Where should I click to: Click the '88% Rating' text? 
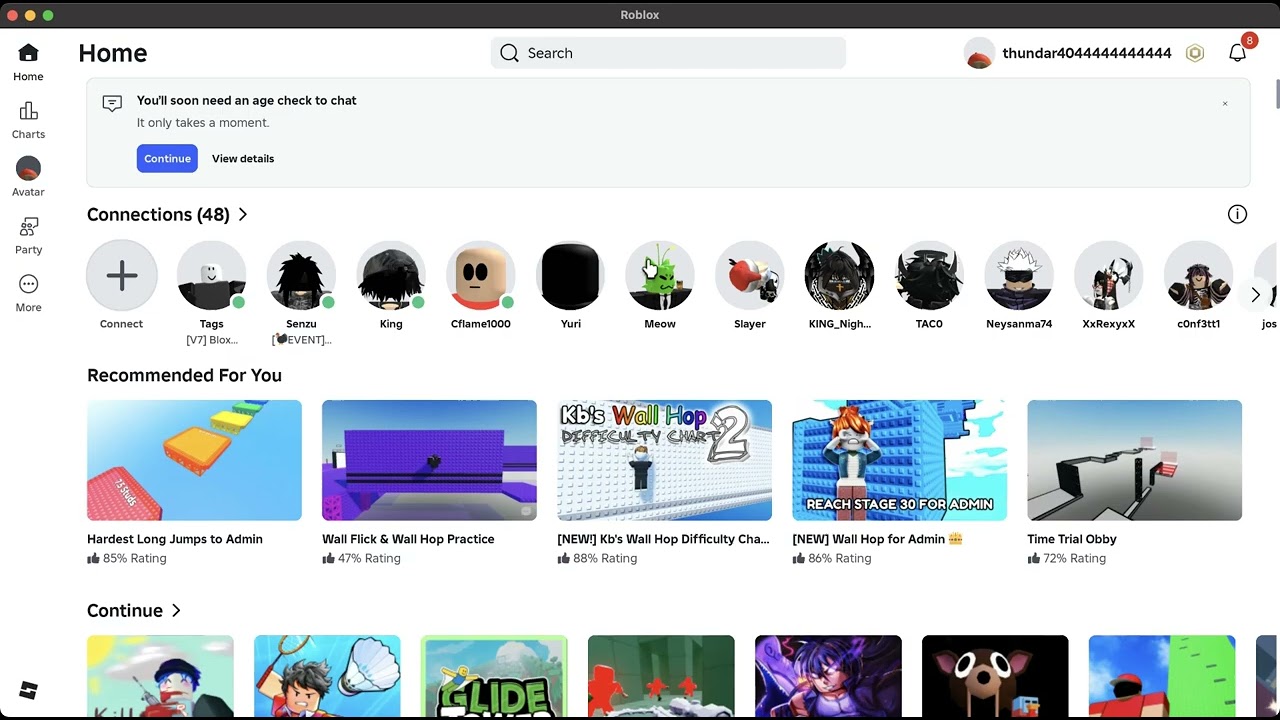(605, 558)
